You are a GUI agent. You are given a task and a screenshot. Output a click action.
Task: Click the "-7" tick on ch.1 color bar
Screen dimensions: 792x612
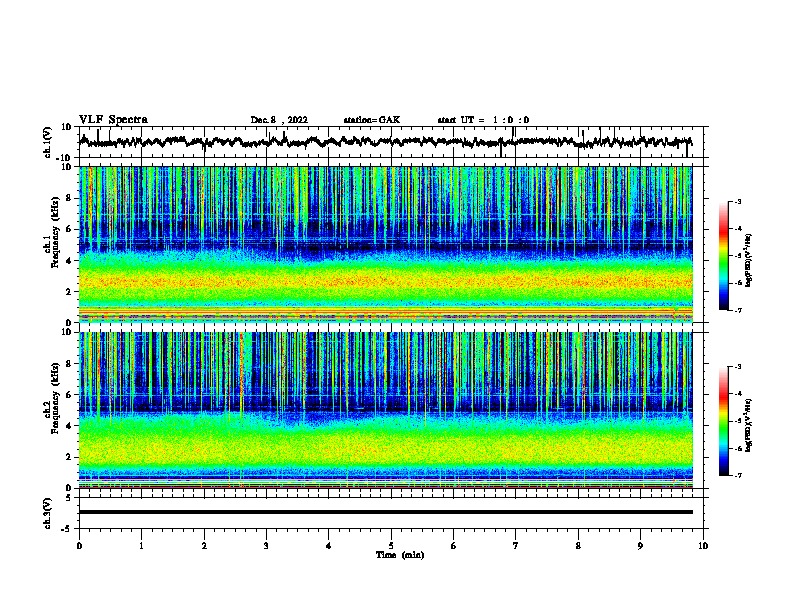point(738,310)
